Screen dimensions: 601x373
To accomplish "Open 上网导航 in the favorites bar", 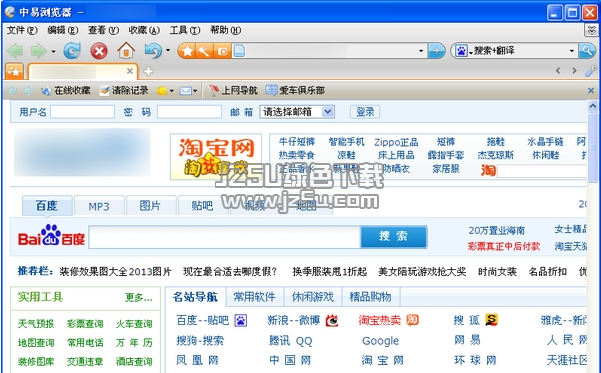I will point(233,90).
